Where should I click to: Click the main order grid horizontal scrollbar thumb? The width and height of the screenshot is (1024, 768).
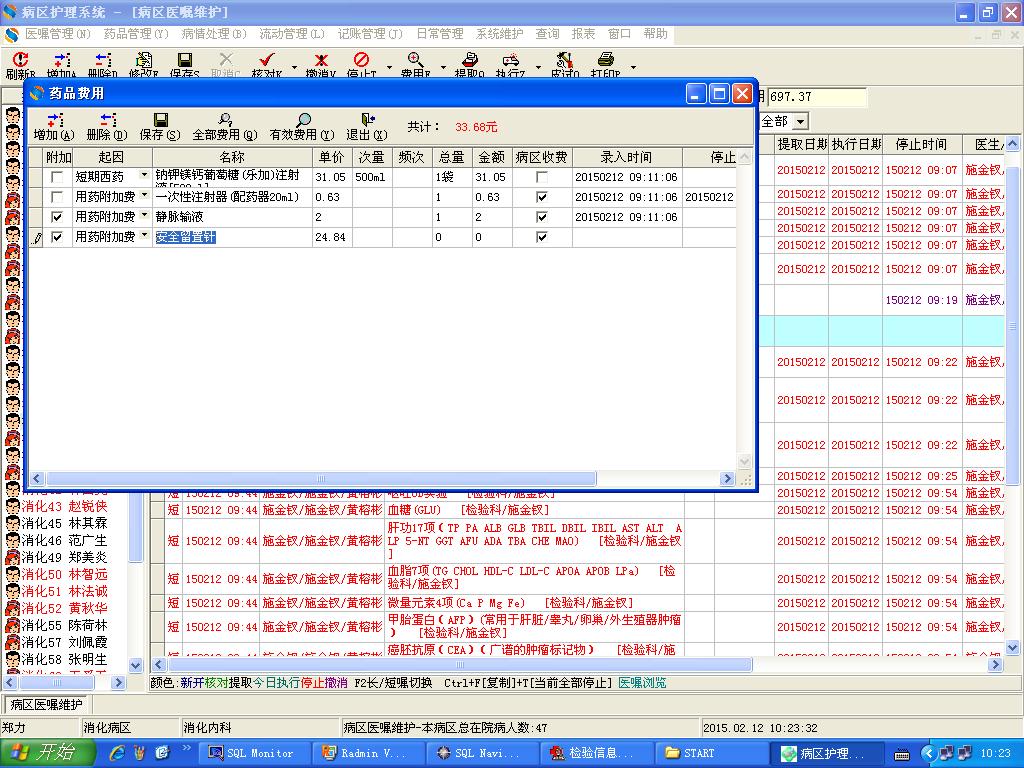(460, 665)
